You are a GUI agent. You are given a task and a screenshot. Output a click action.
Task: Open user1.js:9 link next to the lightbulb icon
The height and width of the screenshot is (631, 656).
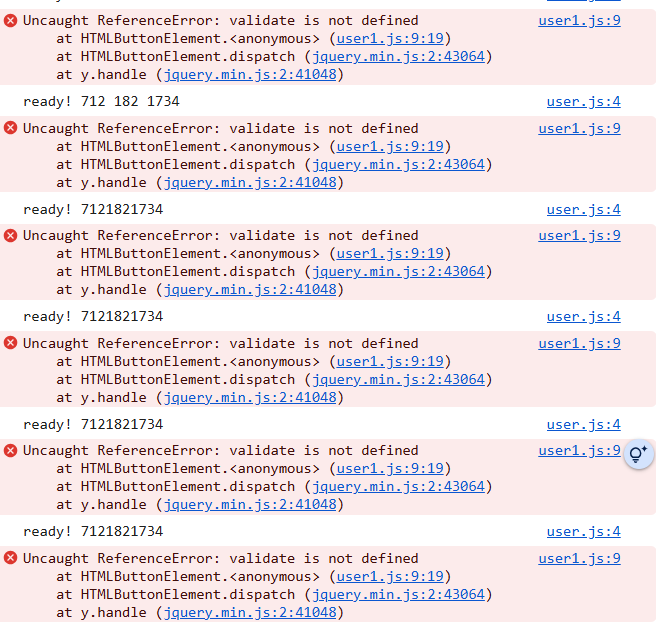point(579,450)
